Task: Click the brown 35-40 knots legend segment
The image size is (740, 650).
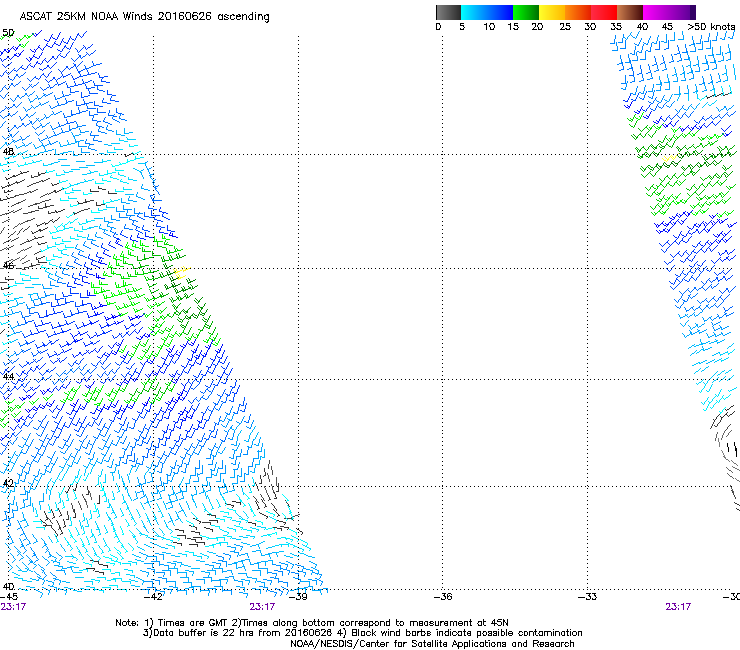Action: (630, 12)
